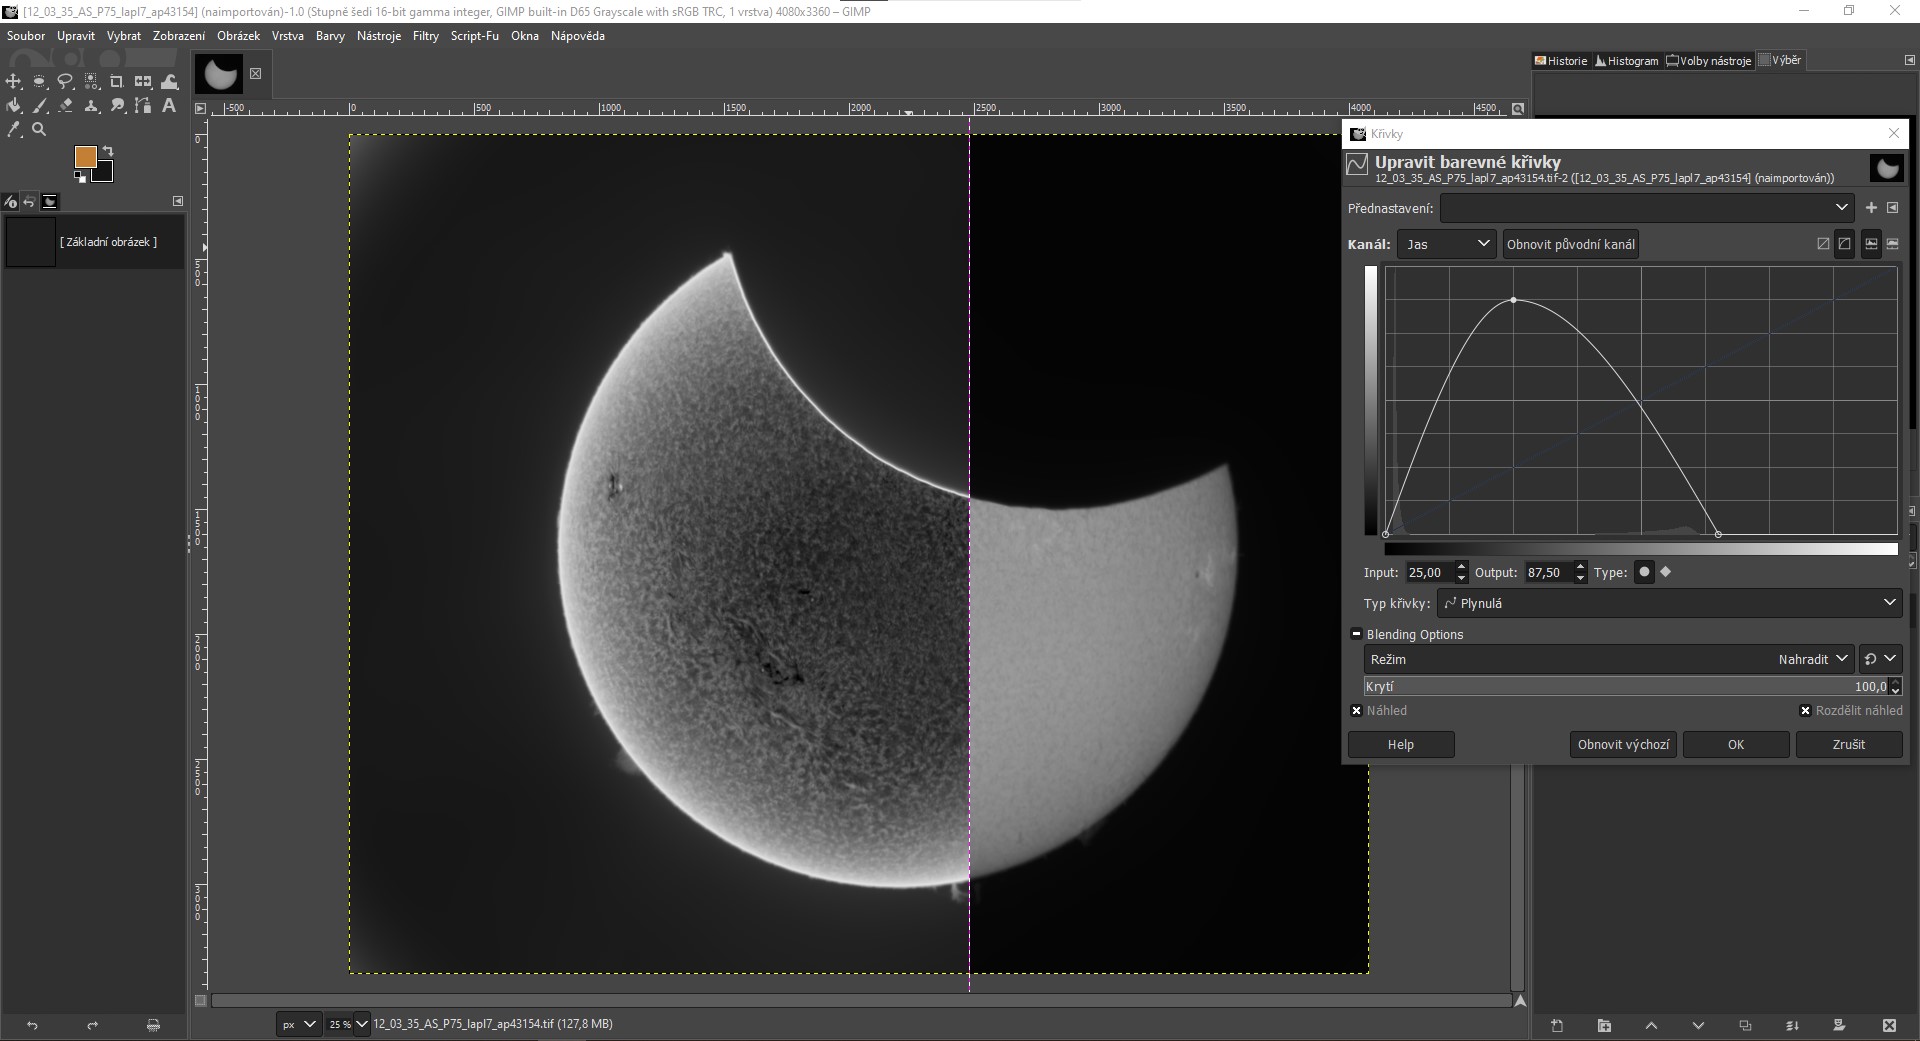Click the Obnovit původní kanál button
Viewport: 1920px width, 1041px height.
tap(1570, 244)
